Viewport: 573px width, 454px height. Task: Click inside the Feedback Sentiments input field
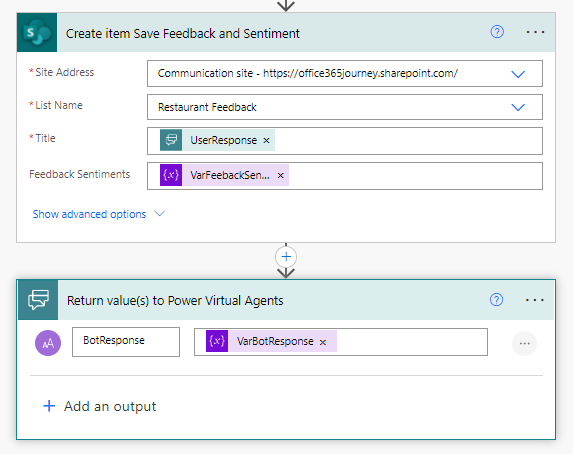[345, 176]
